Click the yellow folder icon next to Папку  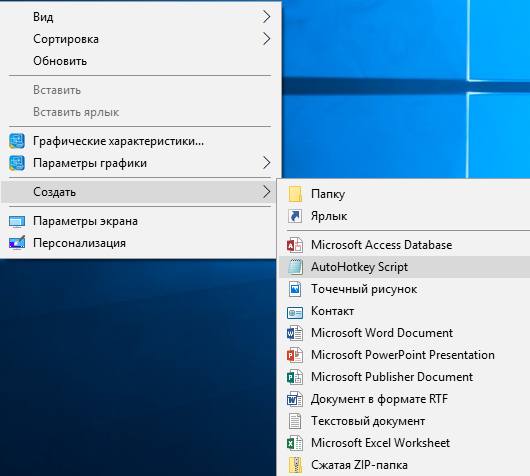[x=295, y=194]
